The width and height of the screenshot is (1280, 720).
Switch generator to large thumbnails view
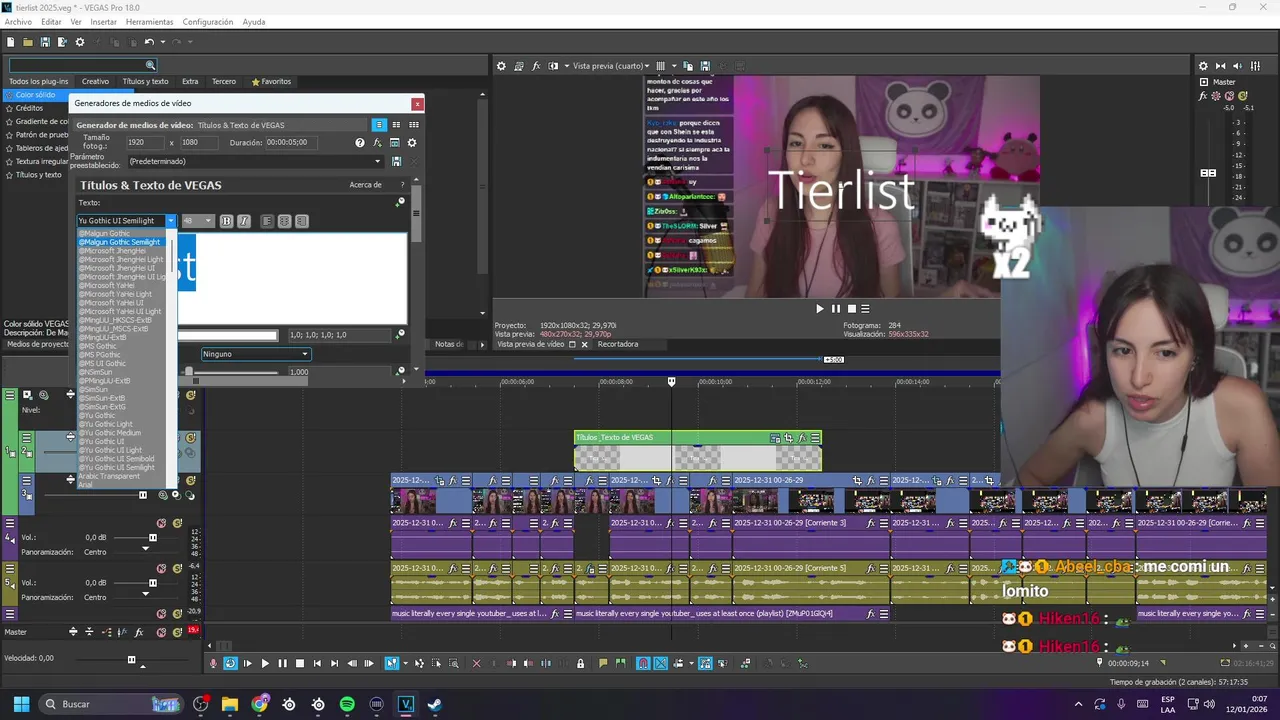[413, 125]
